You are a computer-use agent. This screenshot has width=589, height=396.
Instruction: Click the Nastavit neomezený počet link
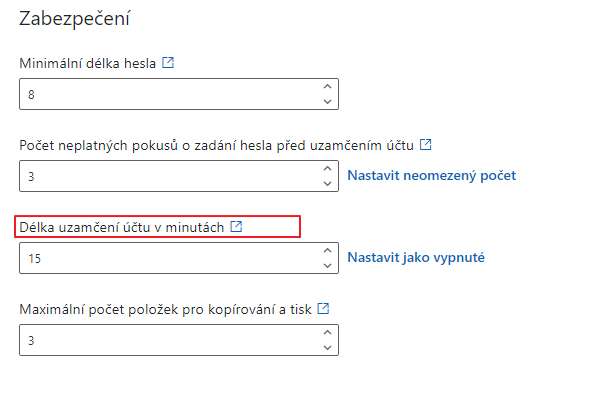point(432,176)
